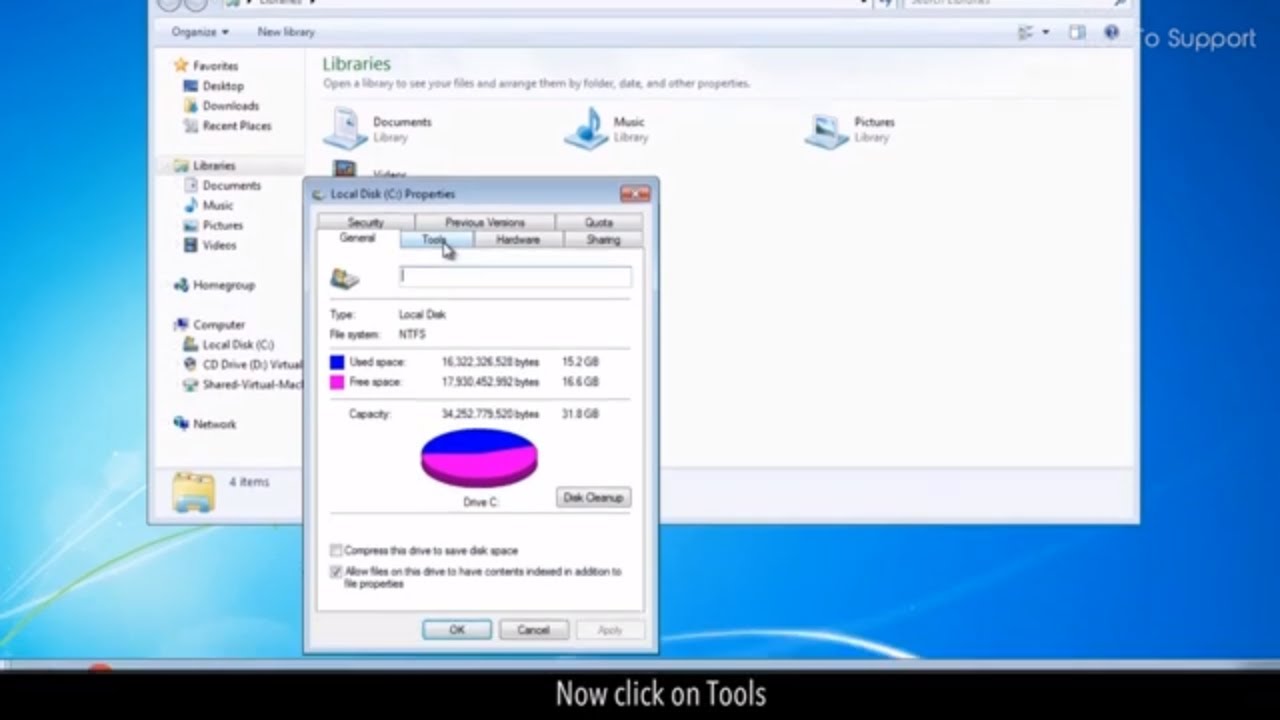
Task: Click the blue Used space color swatch
Action: click(337, 361)
